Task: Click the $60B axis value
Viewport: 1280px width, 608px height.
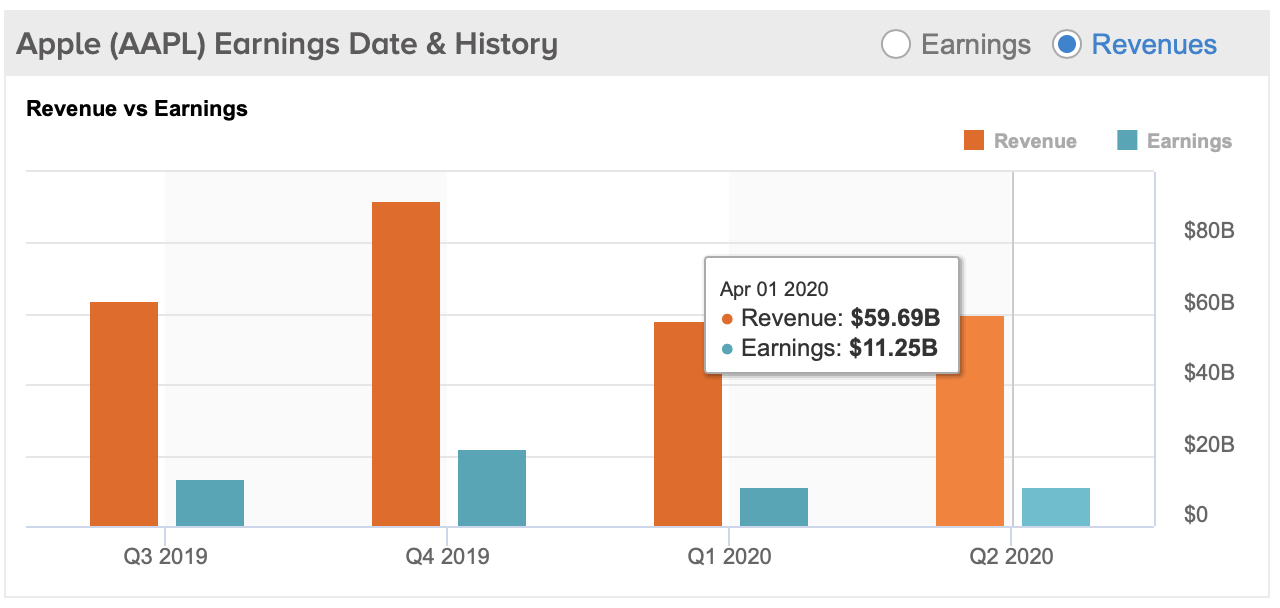Action: [x=1208, y=302]
